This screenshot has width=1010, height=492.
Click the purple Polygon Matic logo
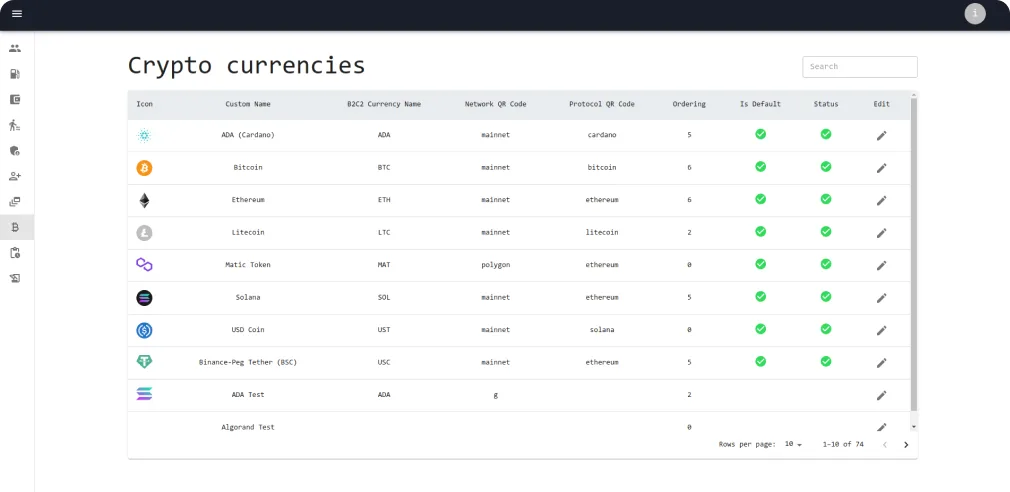point(144,265)
